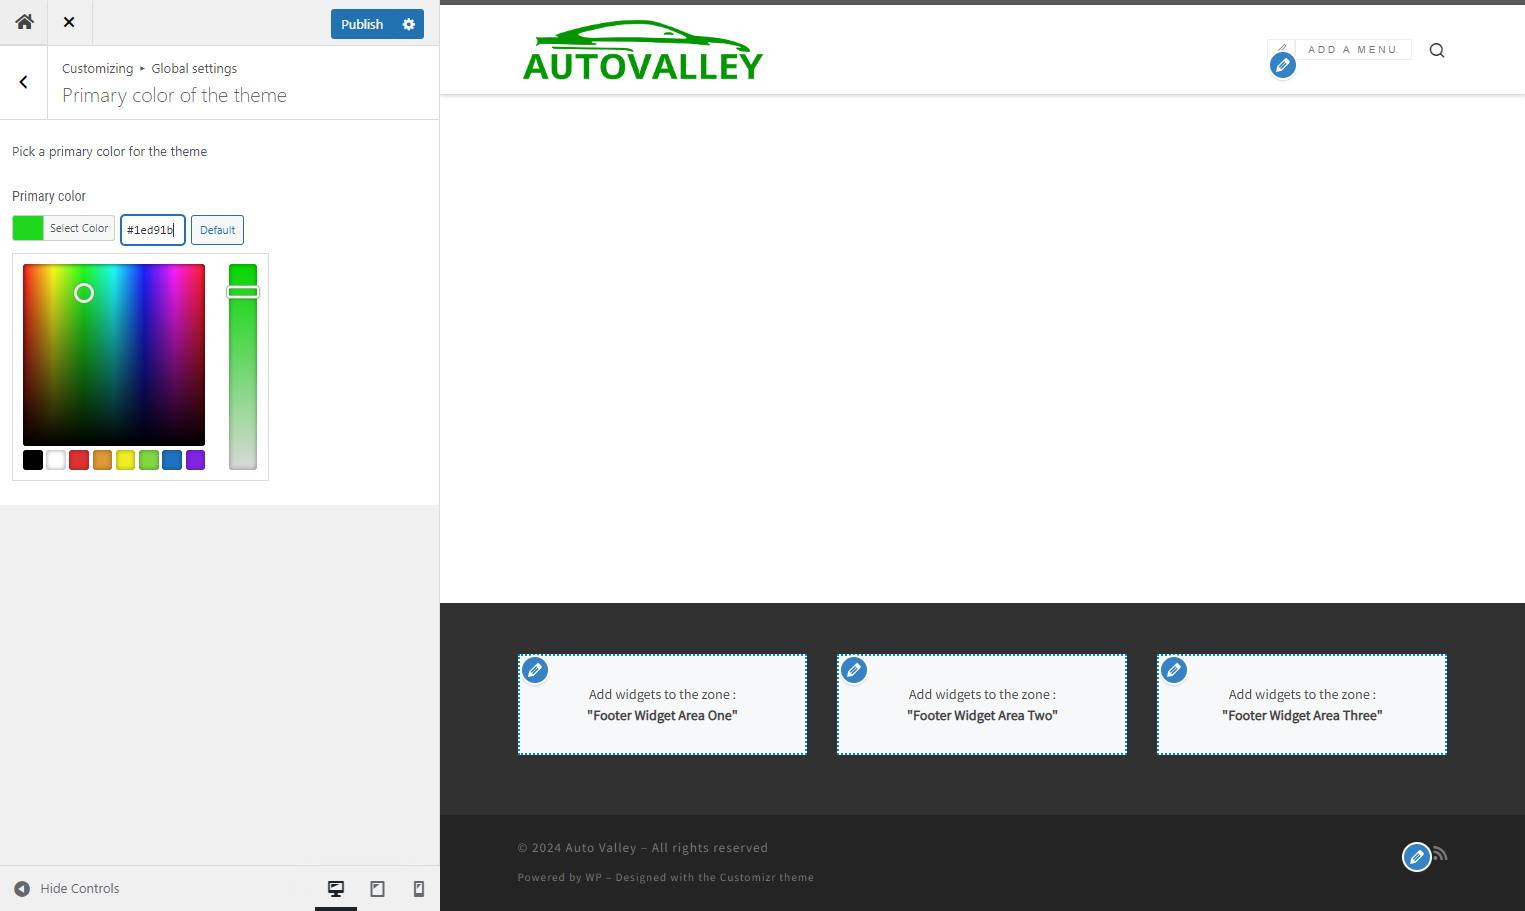1525x911 pixels.
Task: Edit Footer Widget Area Two pencil icon
Action: click(x=854, y=670)
